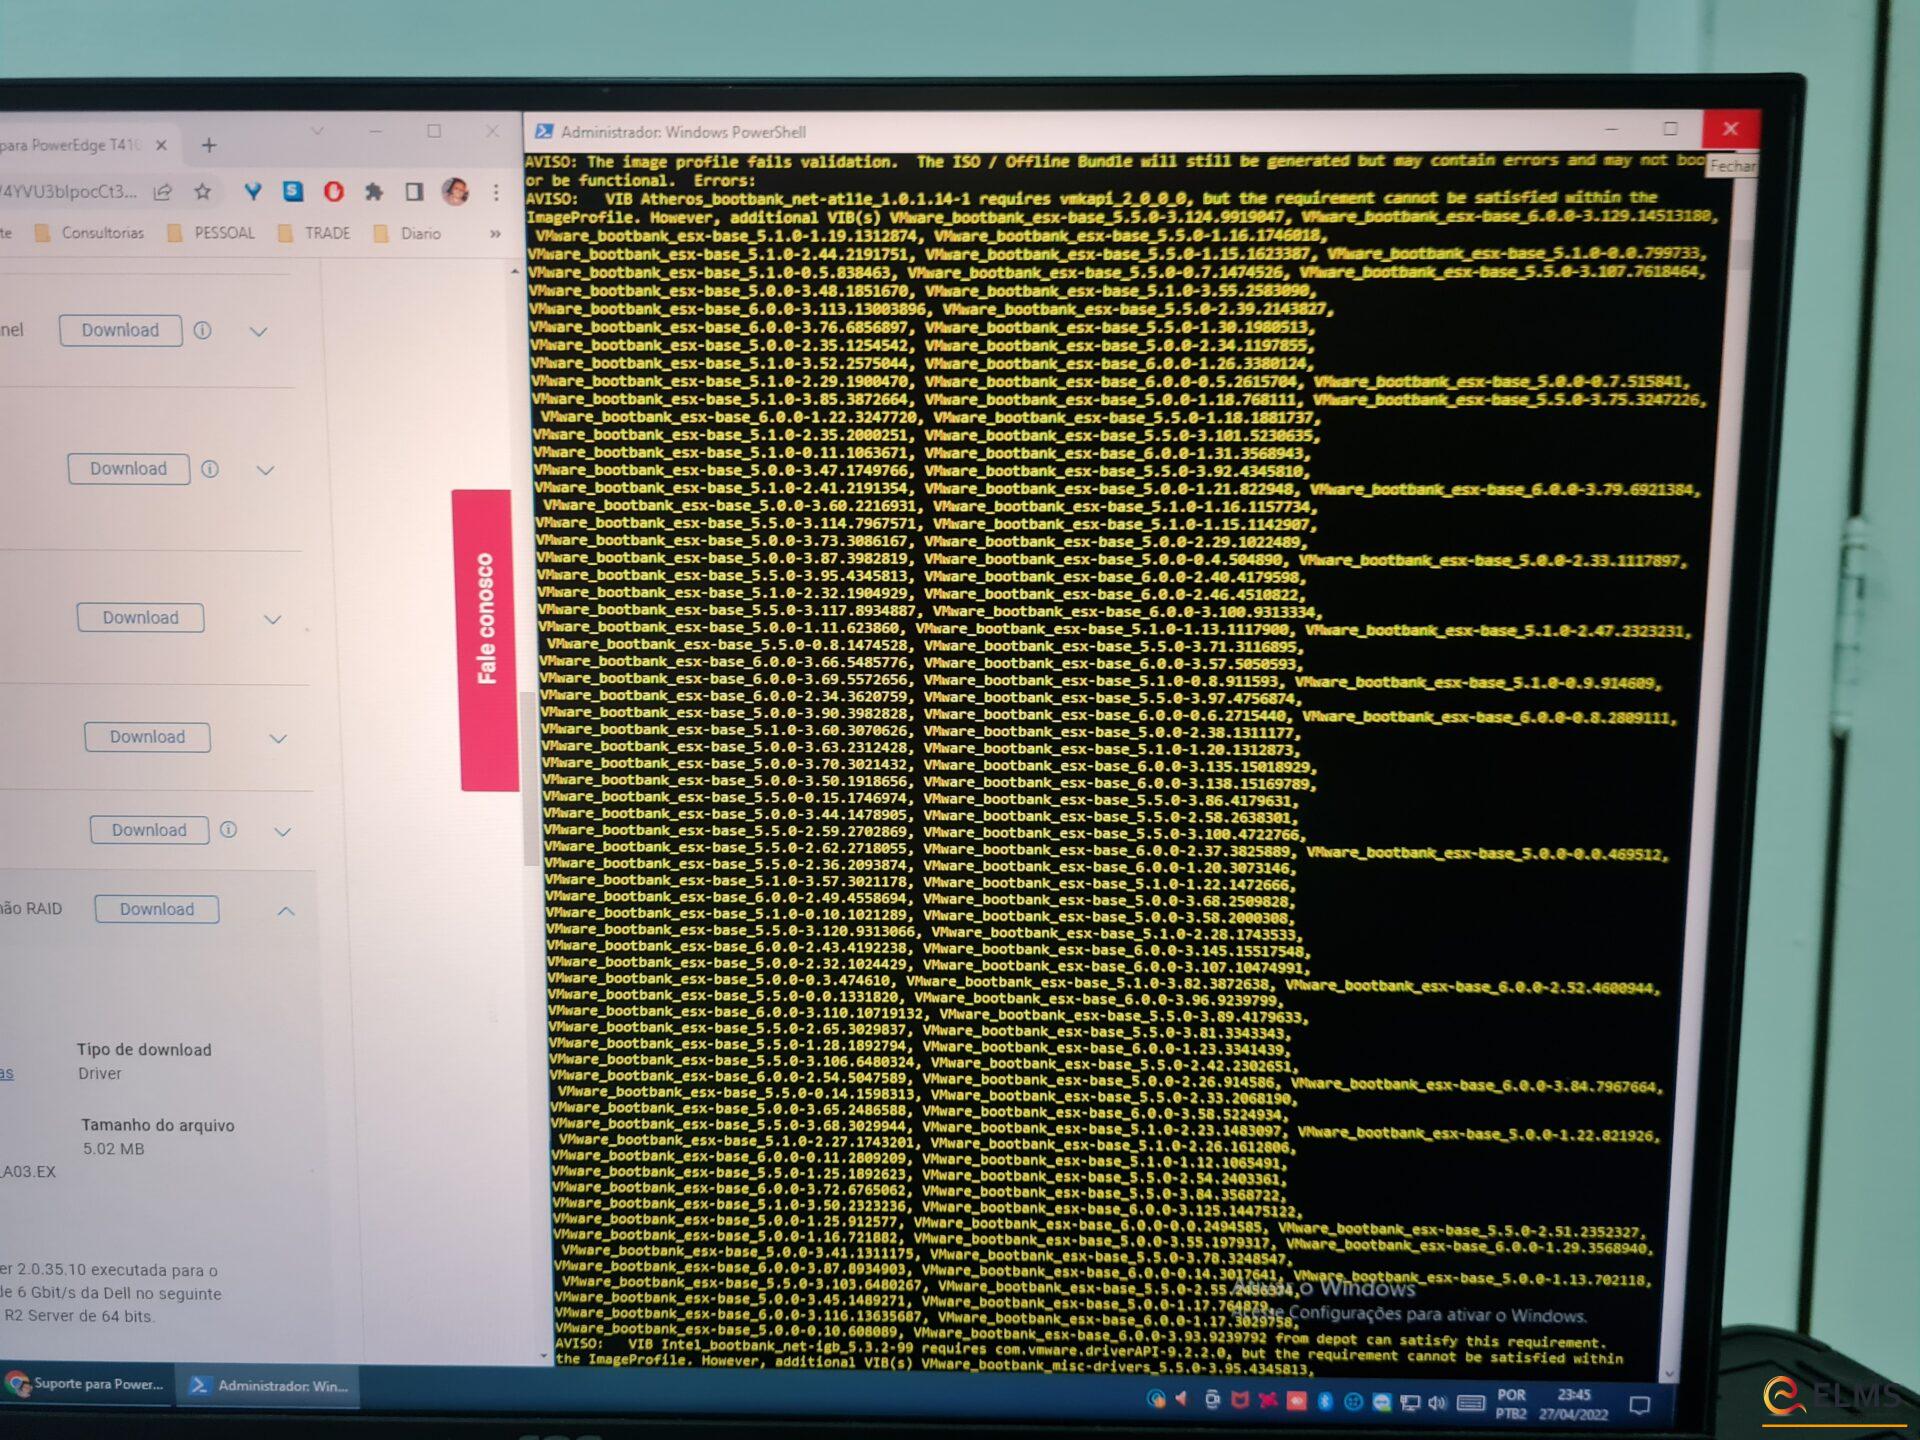Click the PowerShell window title bar icon
Viewport: 1920px width, 1440px height.
[544, 131]
